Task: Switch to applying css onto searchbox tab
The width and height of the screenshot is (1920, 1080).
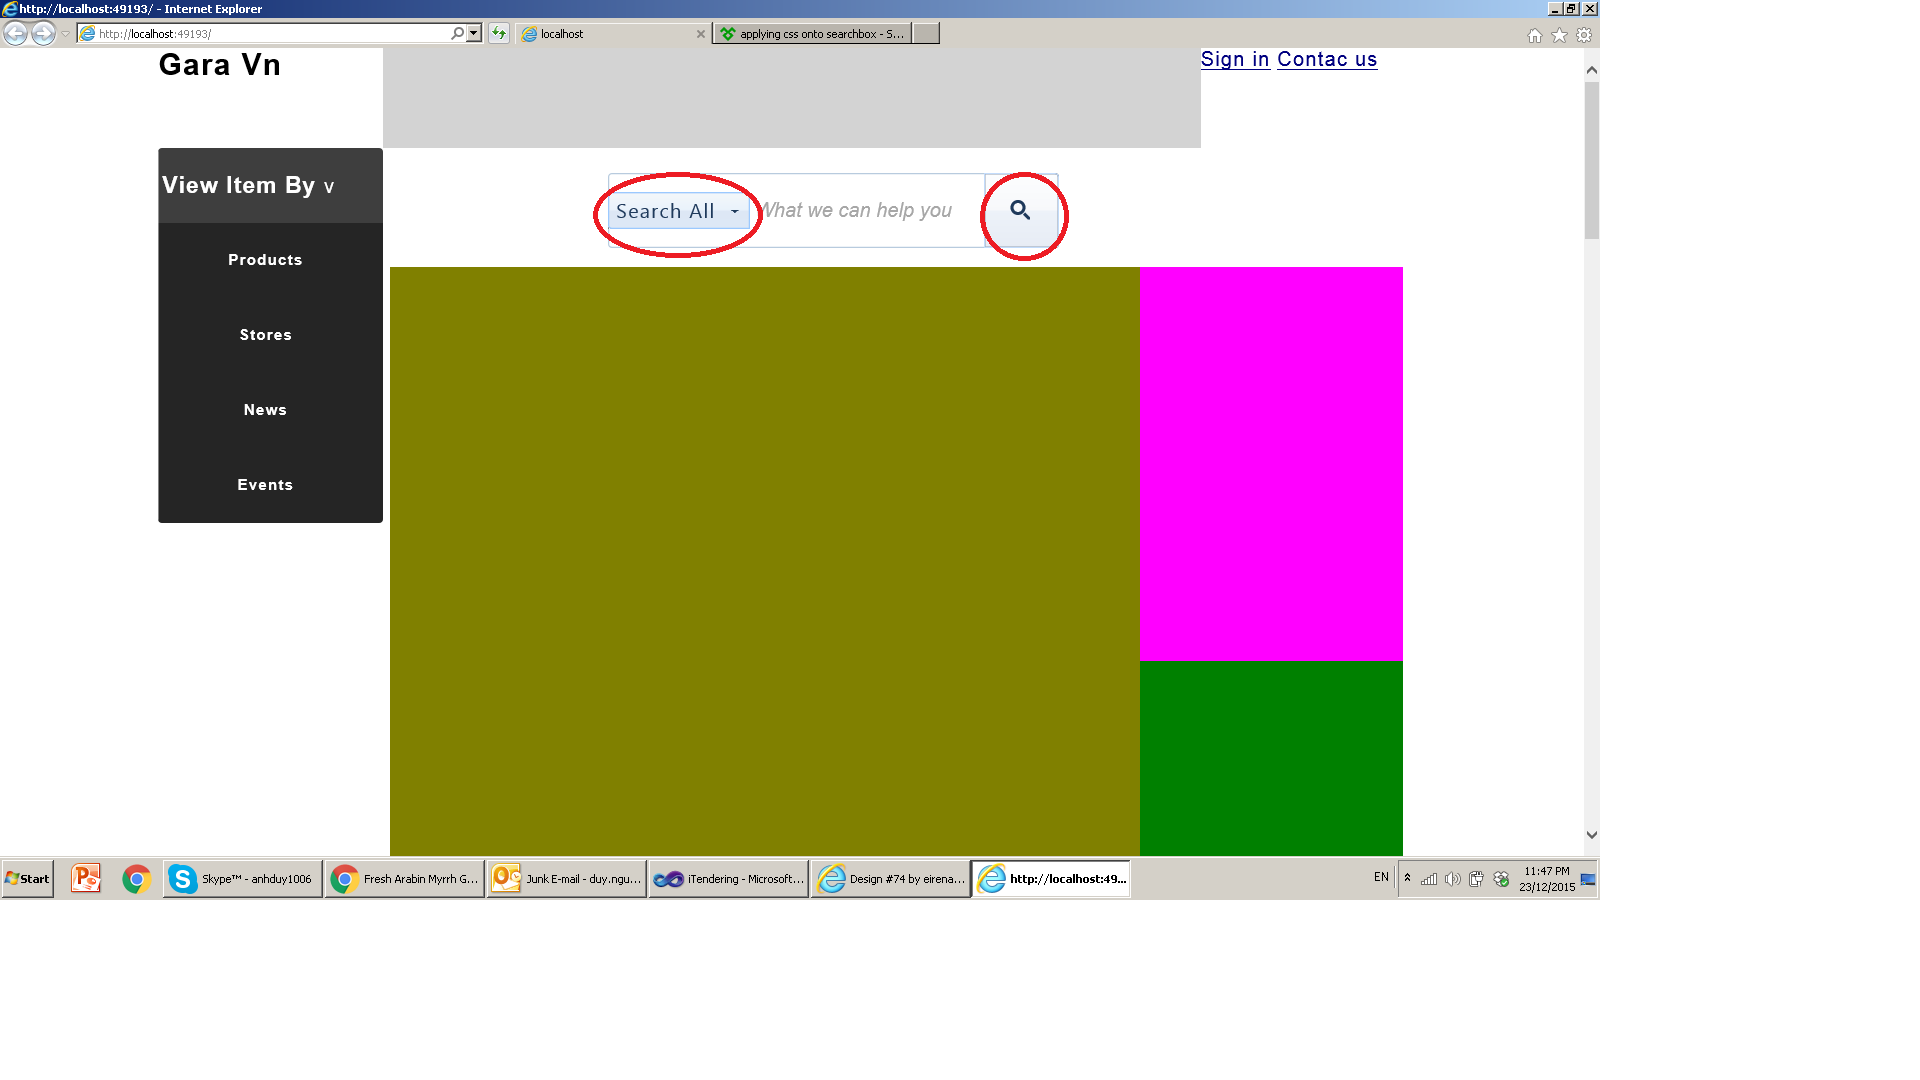Action: click(x=812, y=34)
